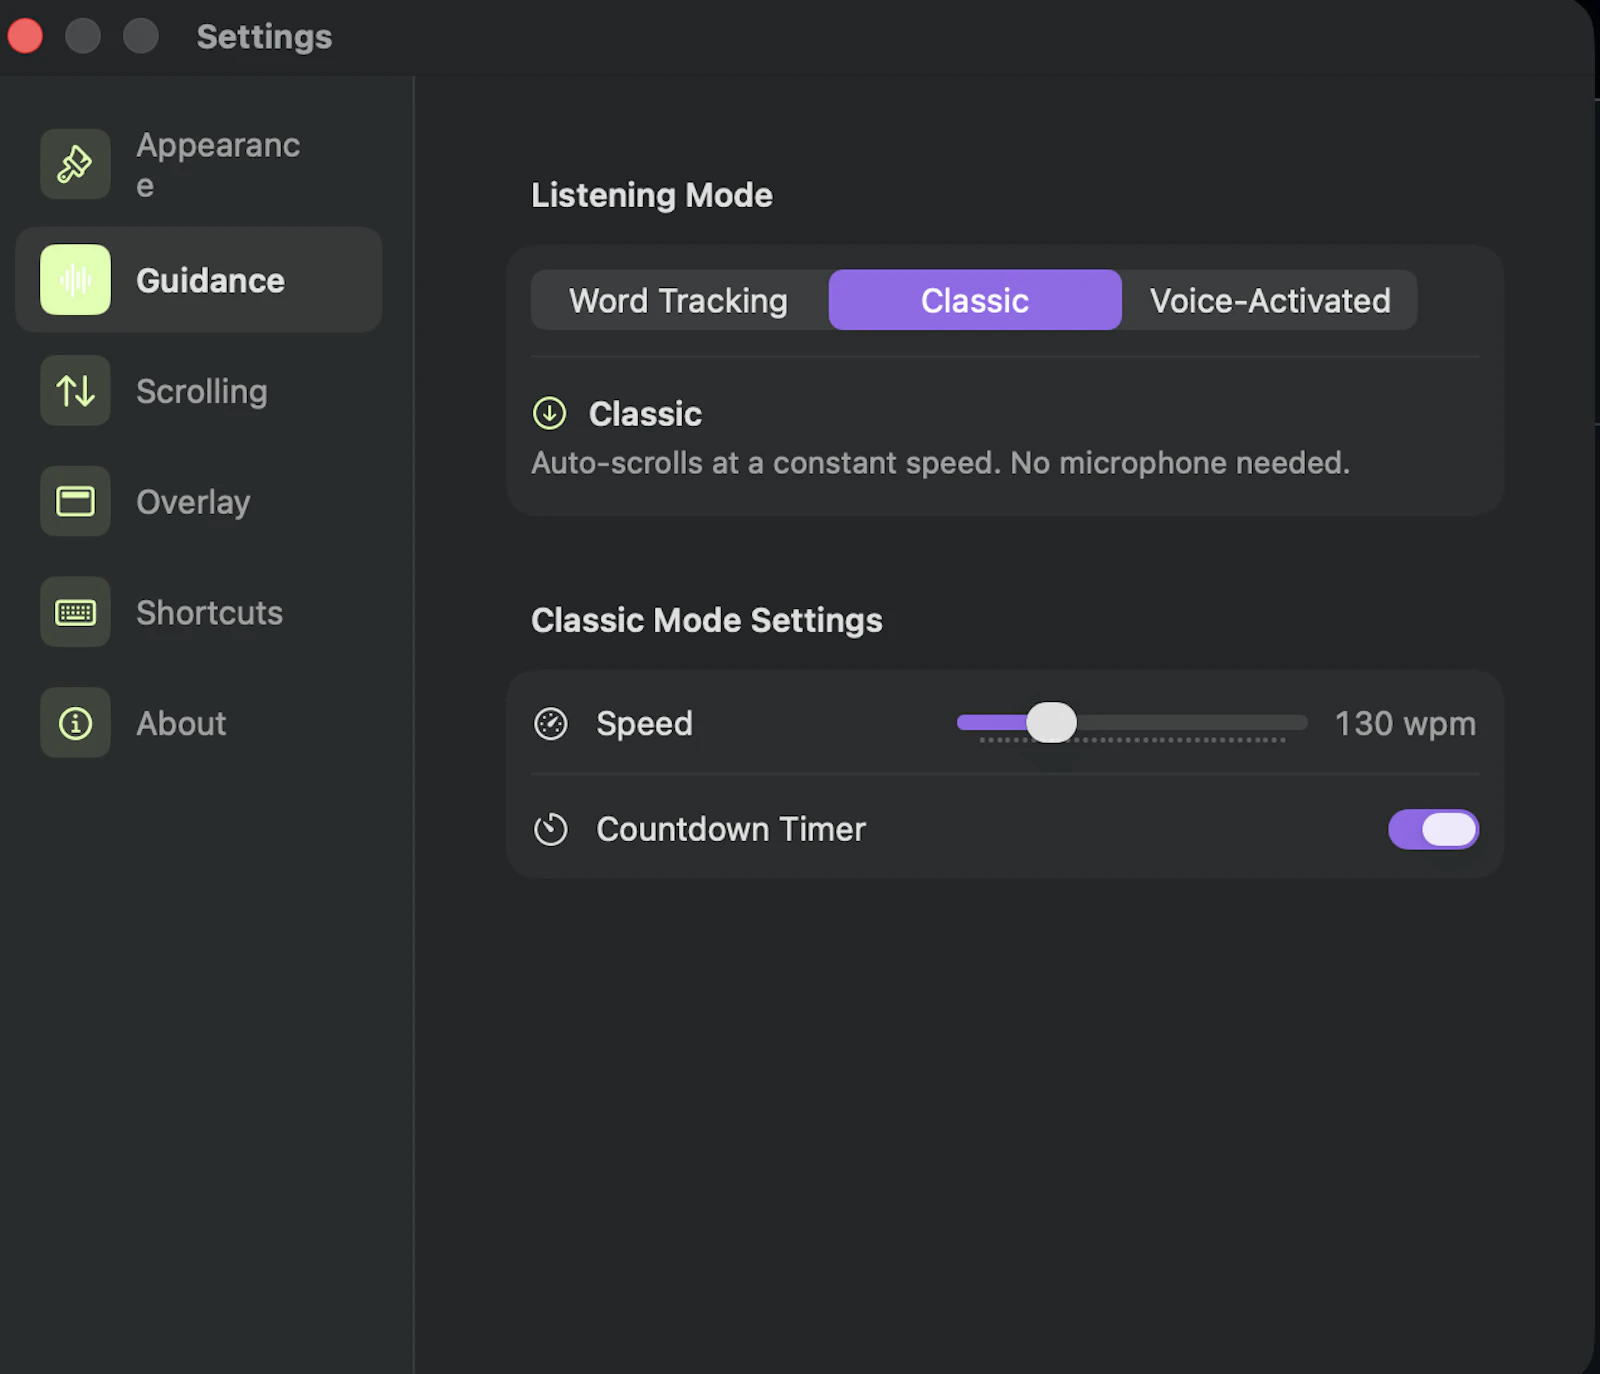Disable the Countdown Timer switch
Viewport: 1600px width, 1374px height.
coord(1433,829)
